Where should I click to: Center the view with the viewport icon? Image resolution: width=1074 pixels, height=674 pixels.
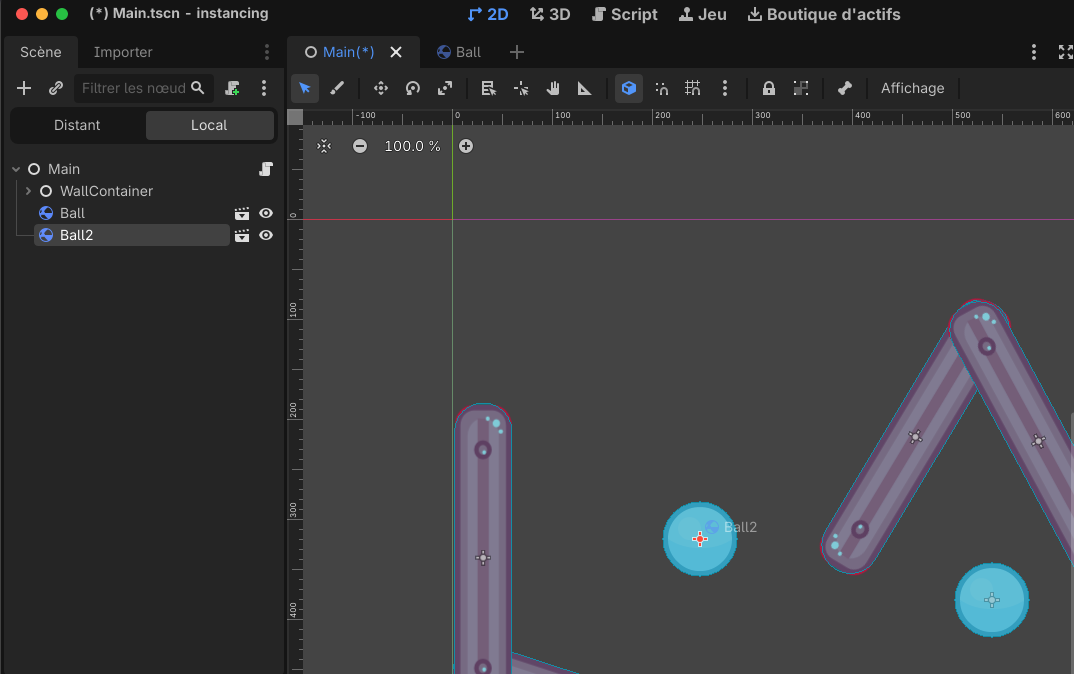coord(324,147)
